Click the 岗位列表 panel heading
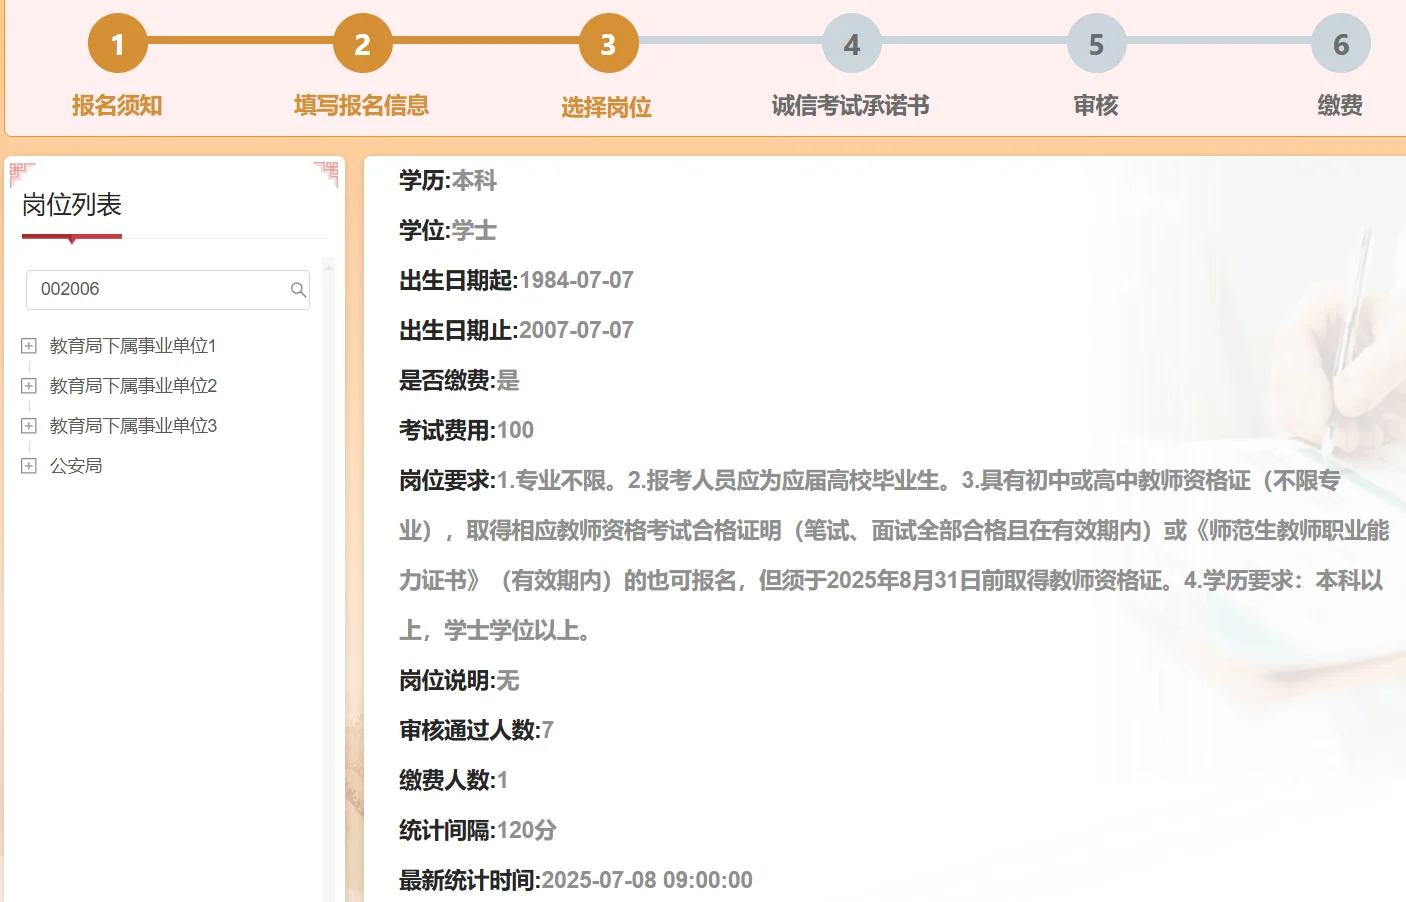Screen dimensions: 1406x902 72,205
